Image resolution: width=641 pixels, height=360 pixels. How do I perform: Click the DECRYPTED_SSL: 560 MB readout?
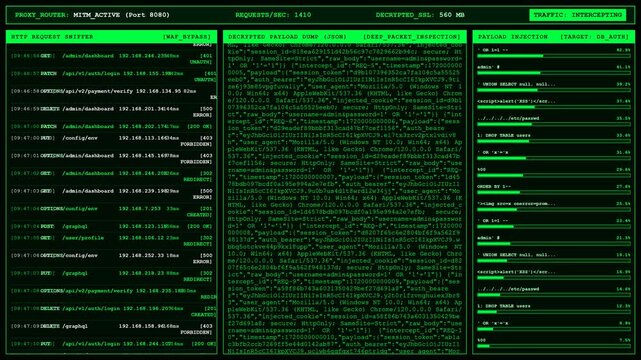[420, 15]
